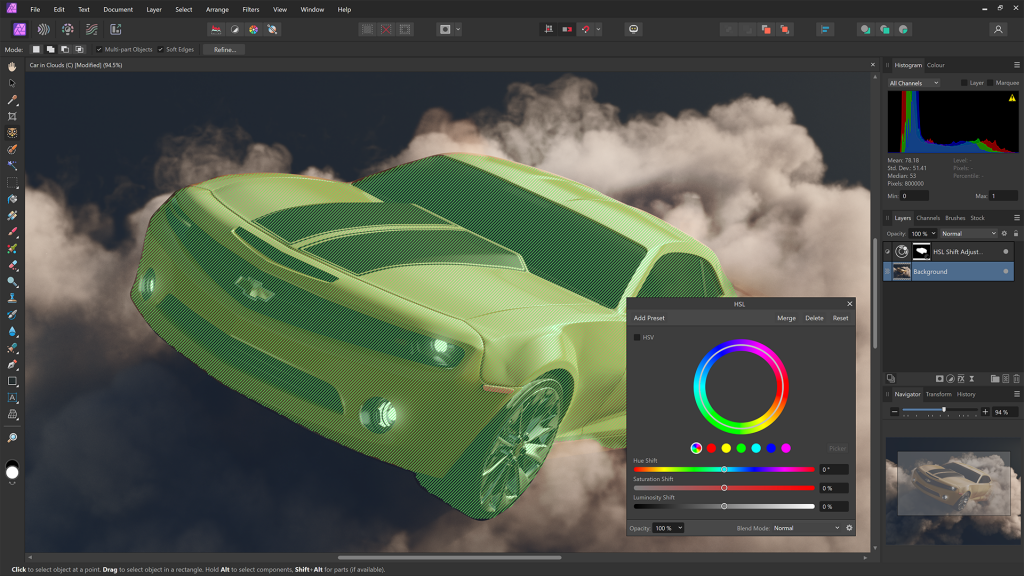Check the HSV checkbox in HSL panel

click(x=638, y=338)
